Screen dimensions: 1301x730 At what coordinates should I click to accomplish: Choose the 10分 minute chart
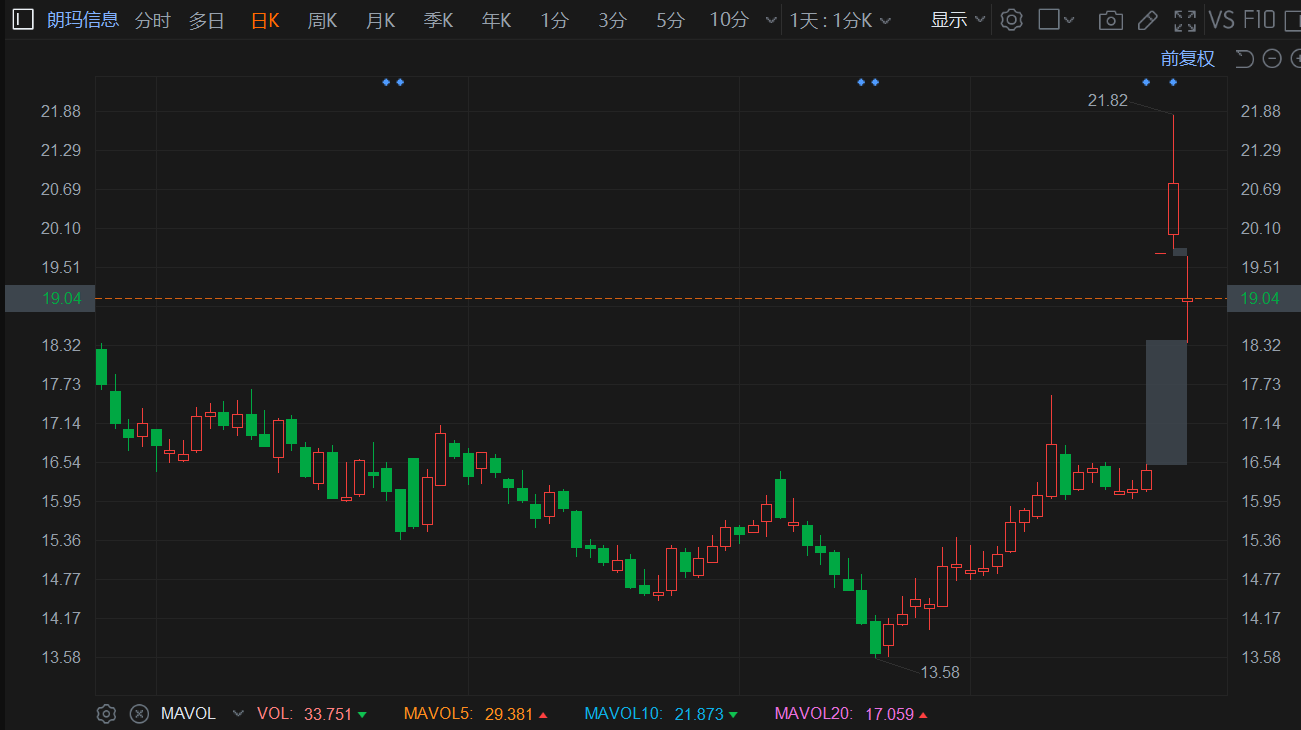pyautogui.click(x=729, y=20)
